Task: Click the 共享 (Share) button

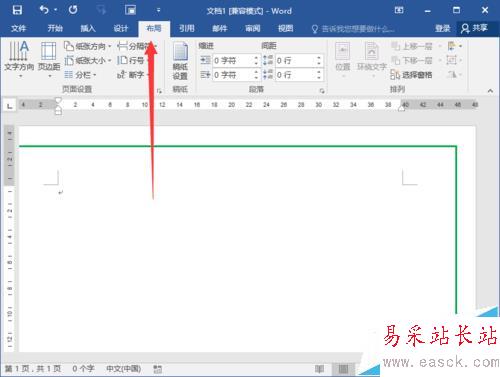Action: coord(474,28)
